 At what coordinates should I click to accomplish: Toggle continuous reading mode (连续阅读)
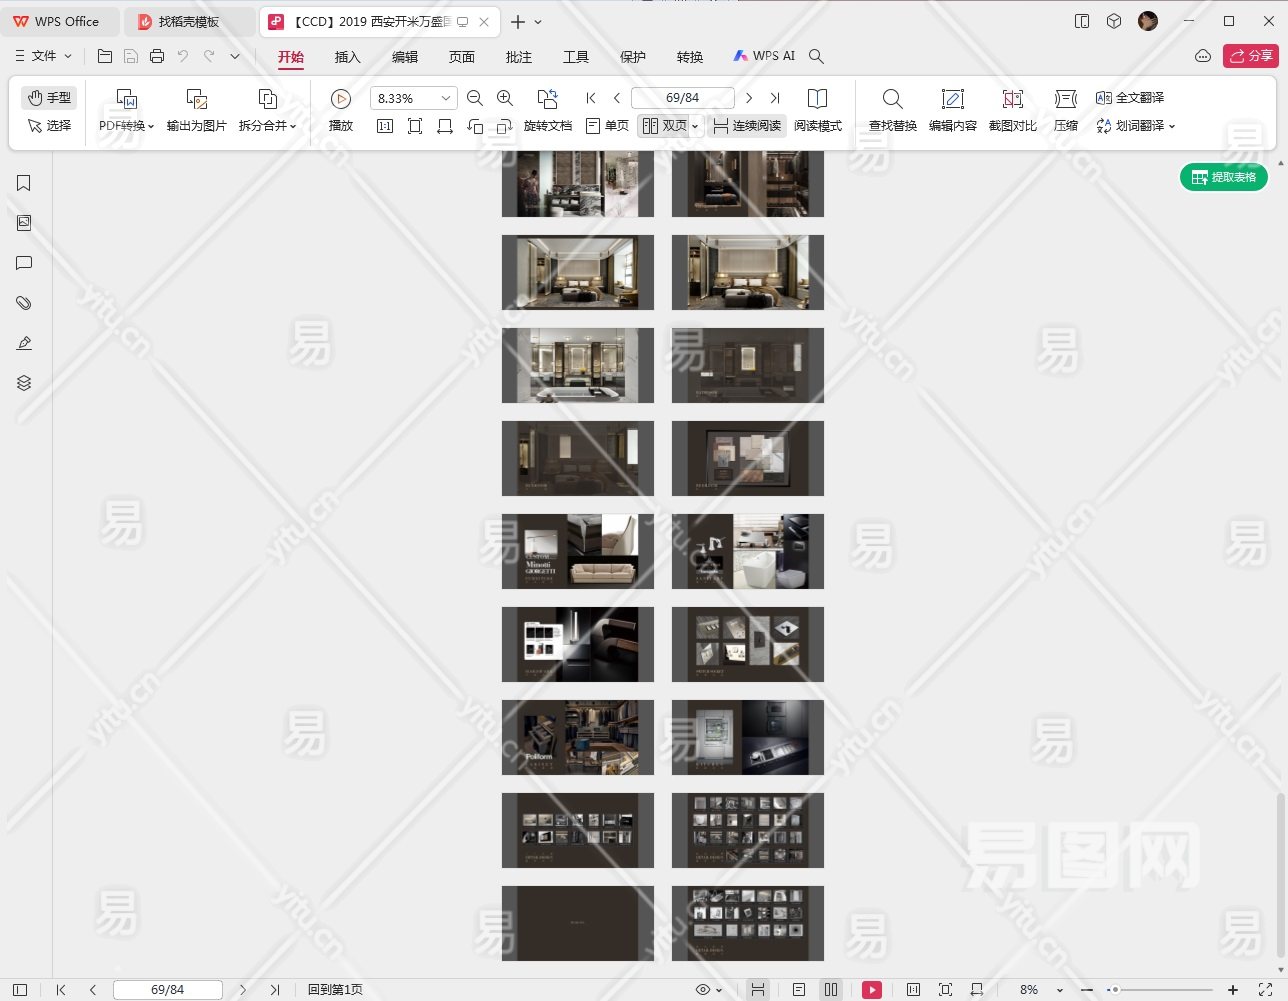tap(746, 126)
